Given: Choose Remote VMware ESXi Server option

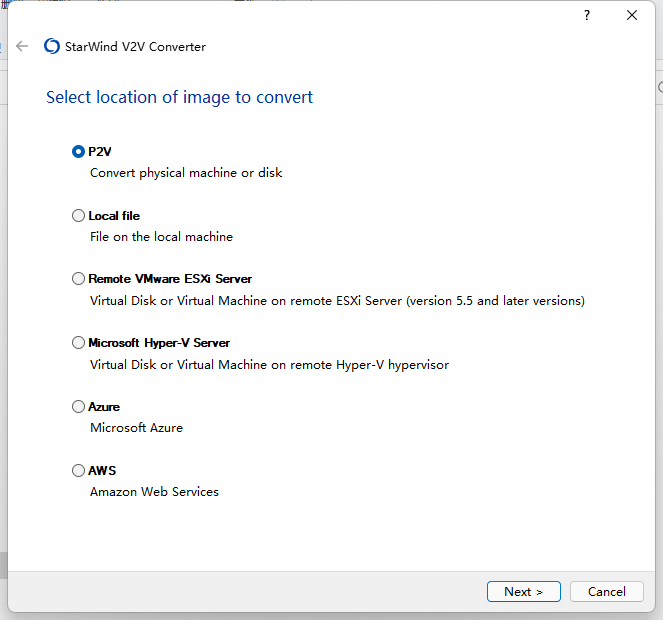Looking at the screenshot, I should (x=79, y=279).
